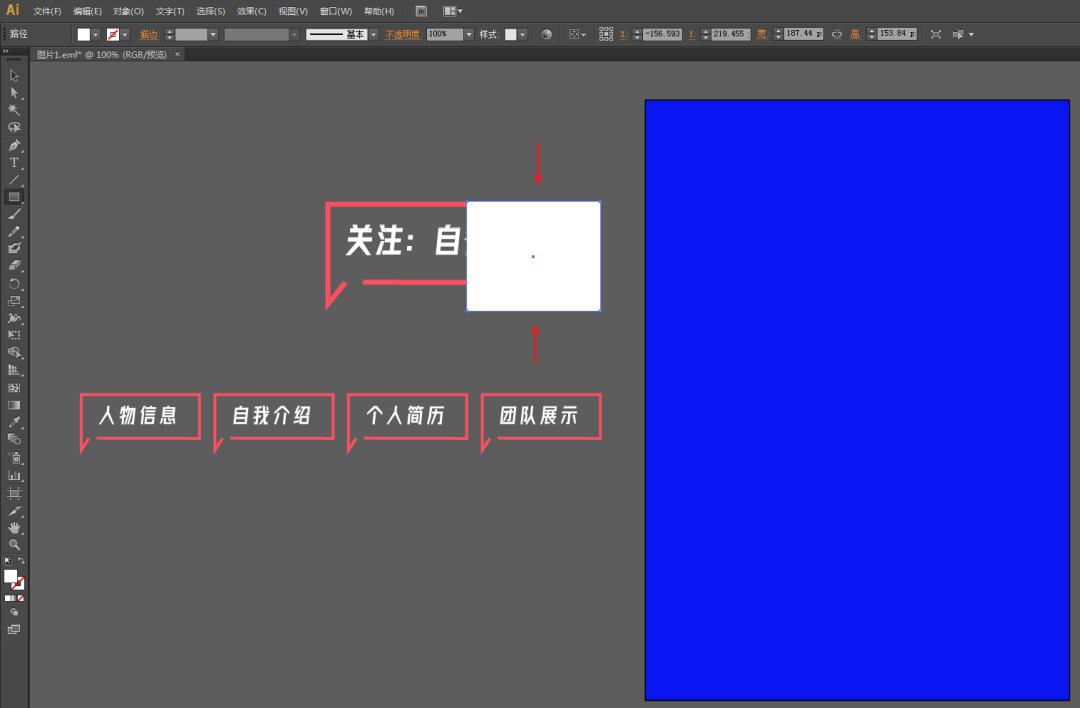Select the Direct Selection tool

coord(14,93)
